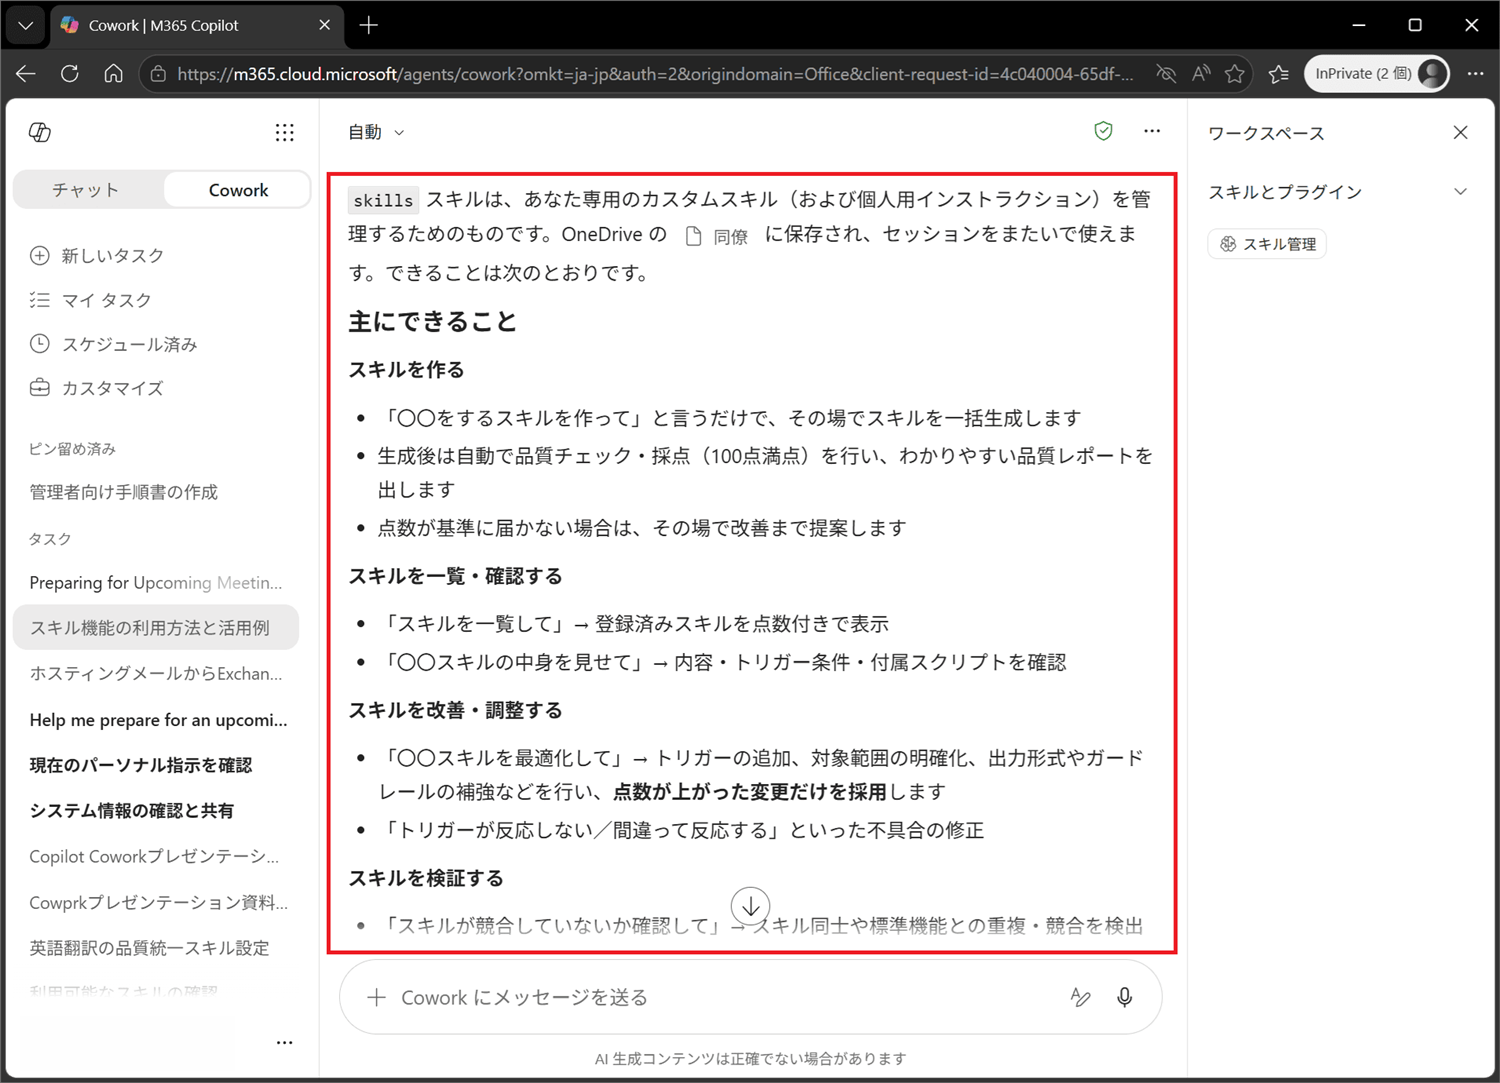This screenshot has width=1500, height=1083.
Task: Open the 自動 mode dropdown
Action: point(376,132)
